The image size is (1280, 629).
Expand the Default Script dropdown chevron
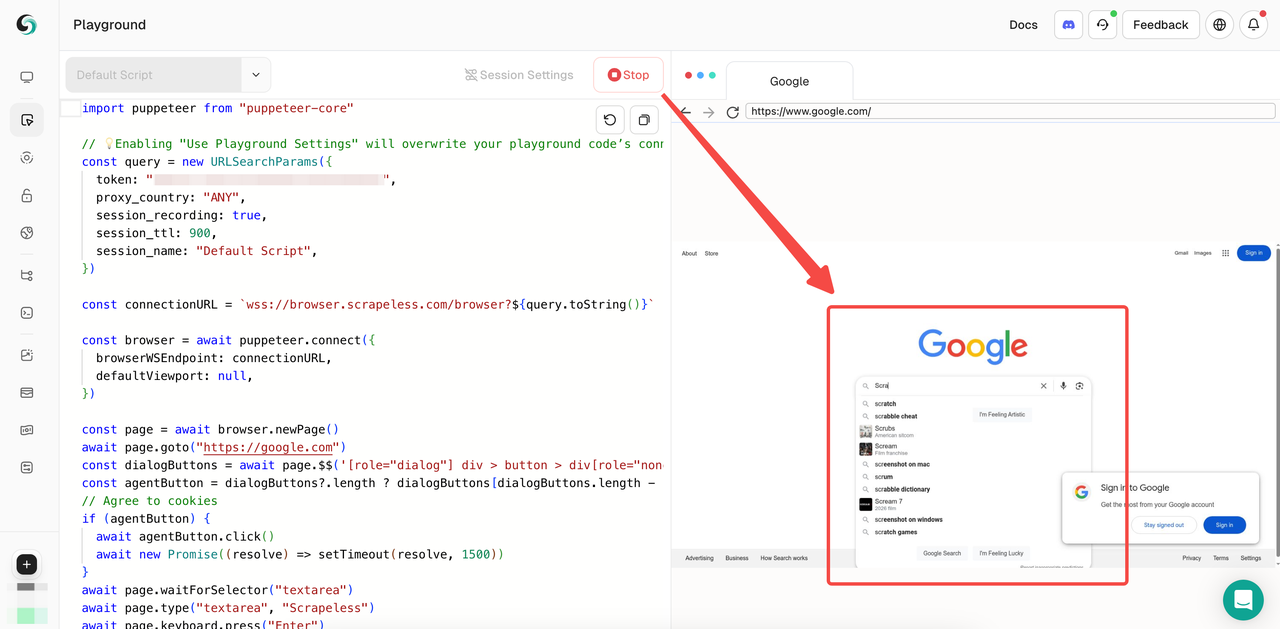tap(256, 75)
